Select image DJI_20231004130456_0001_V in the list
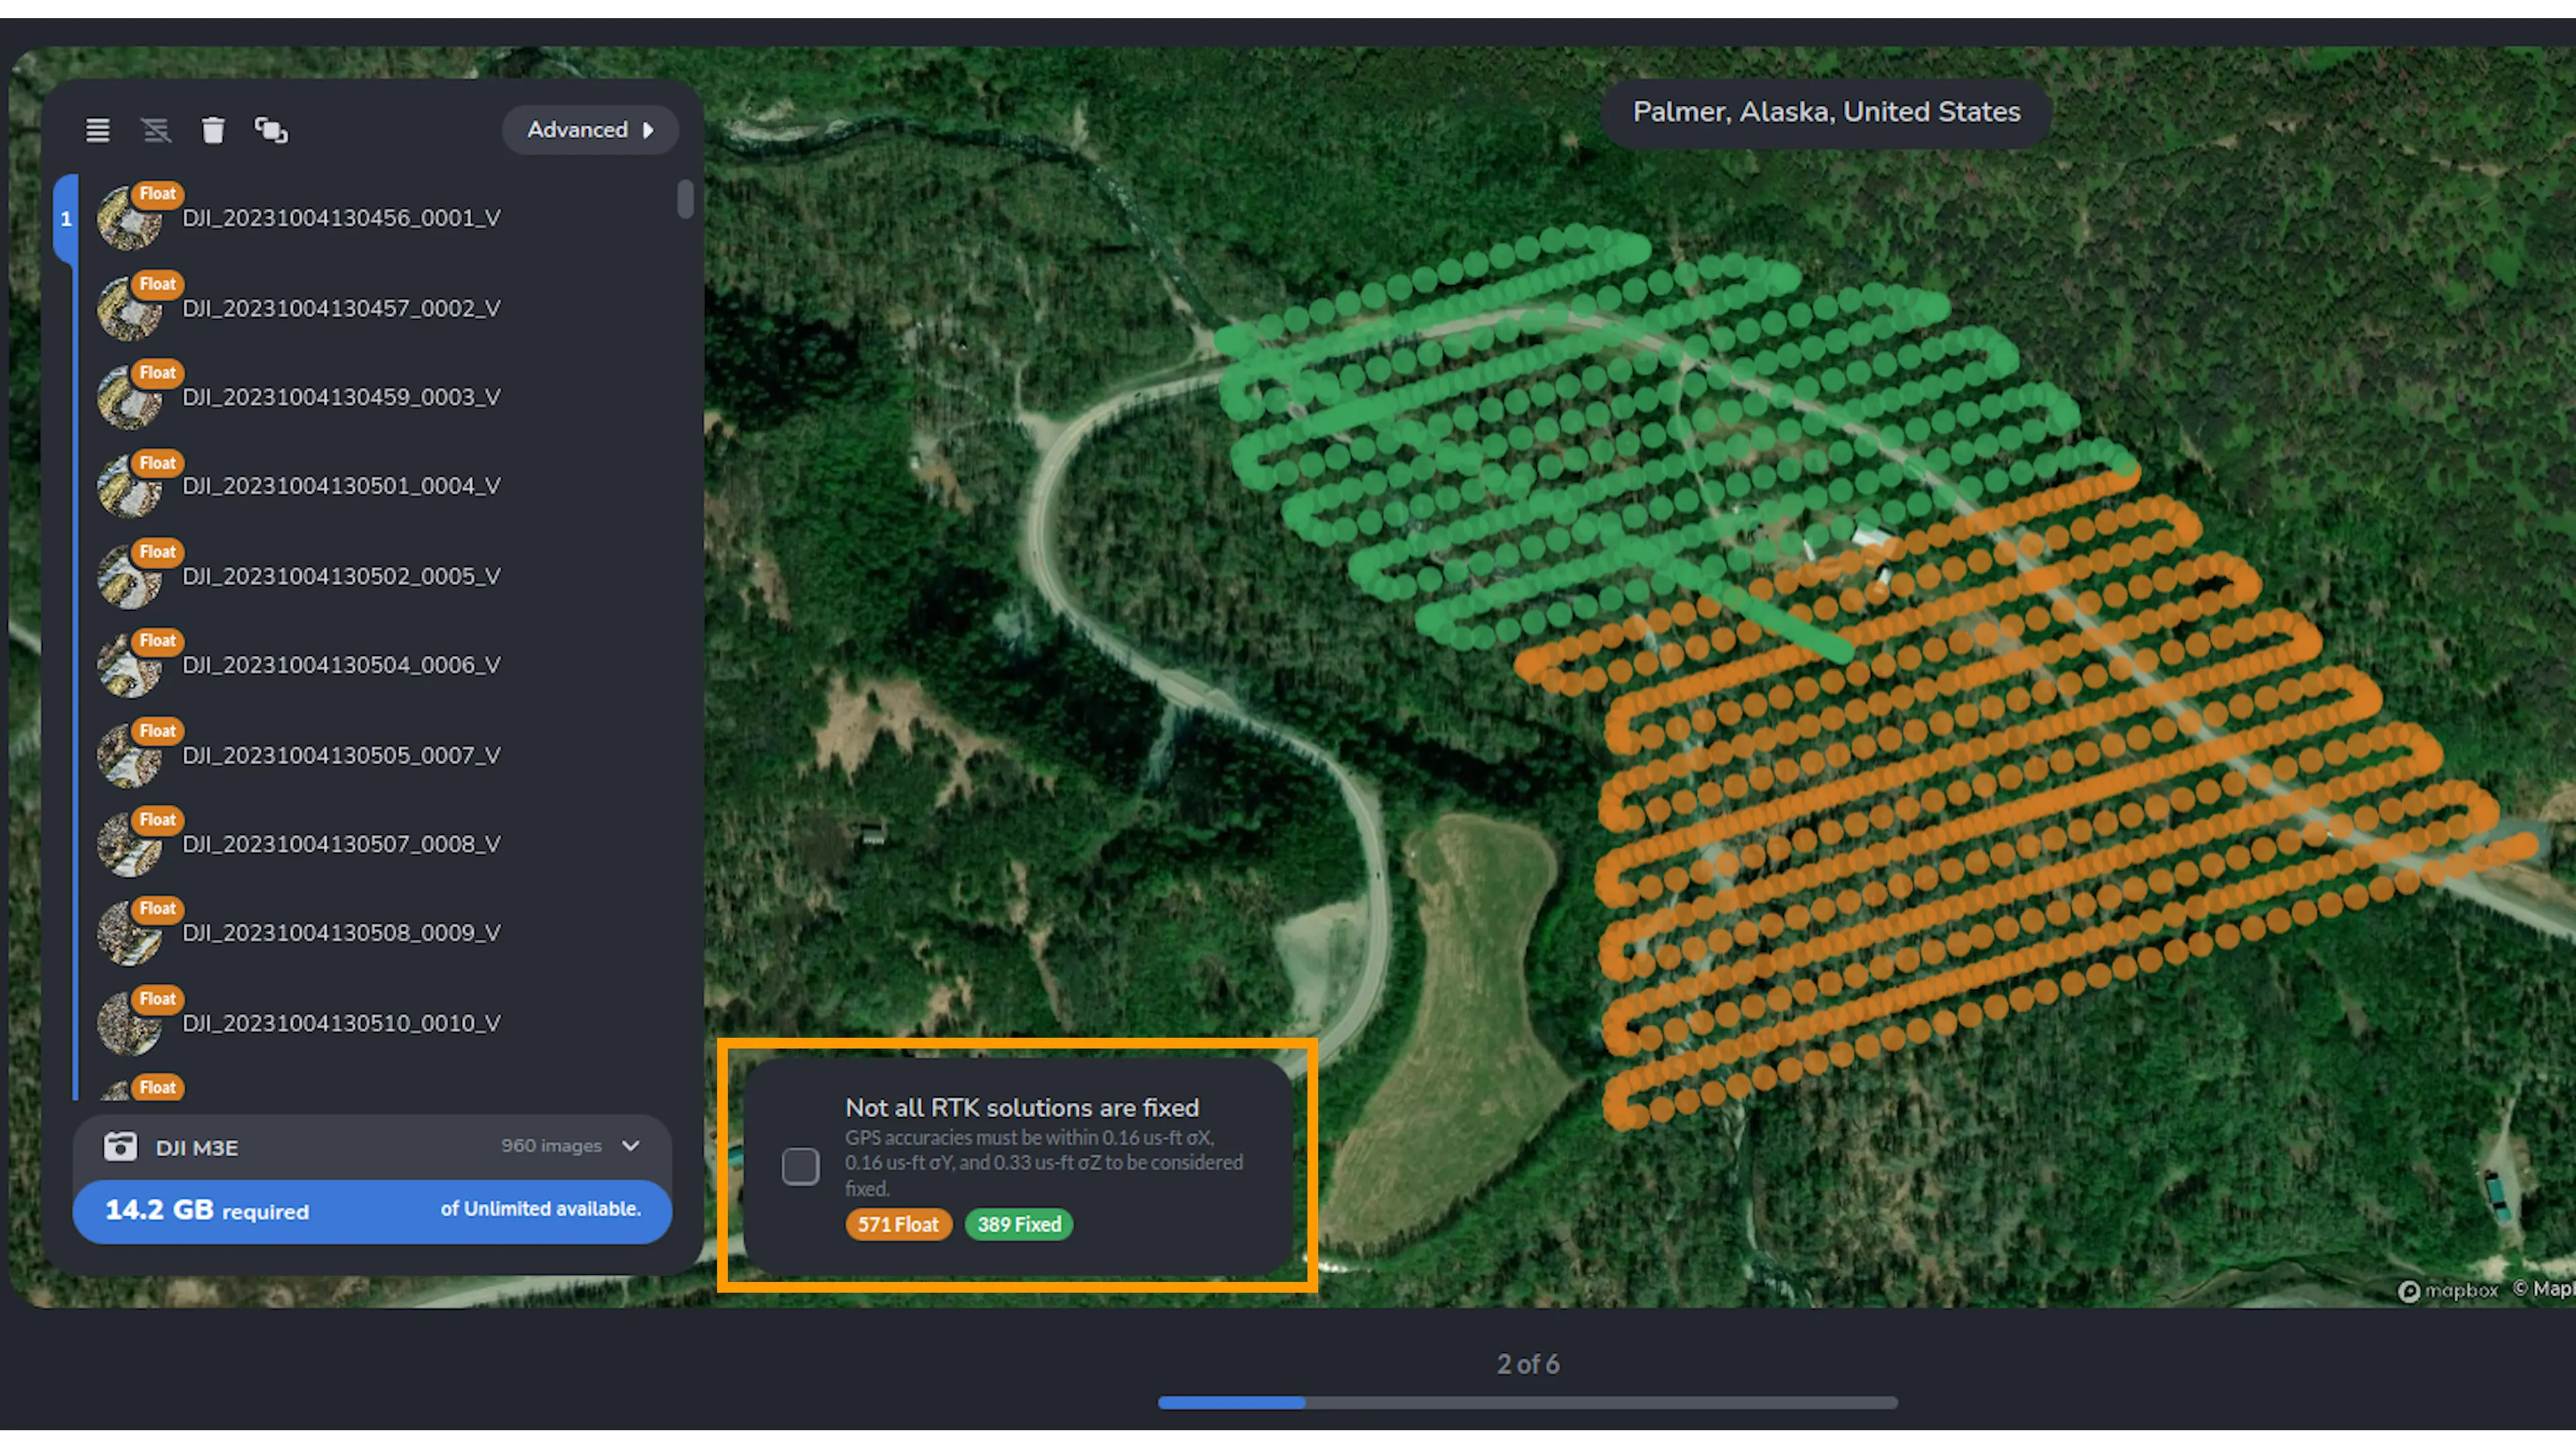 point(341,218)
